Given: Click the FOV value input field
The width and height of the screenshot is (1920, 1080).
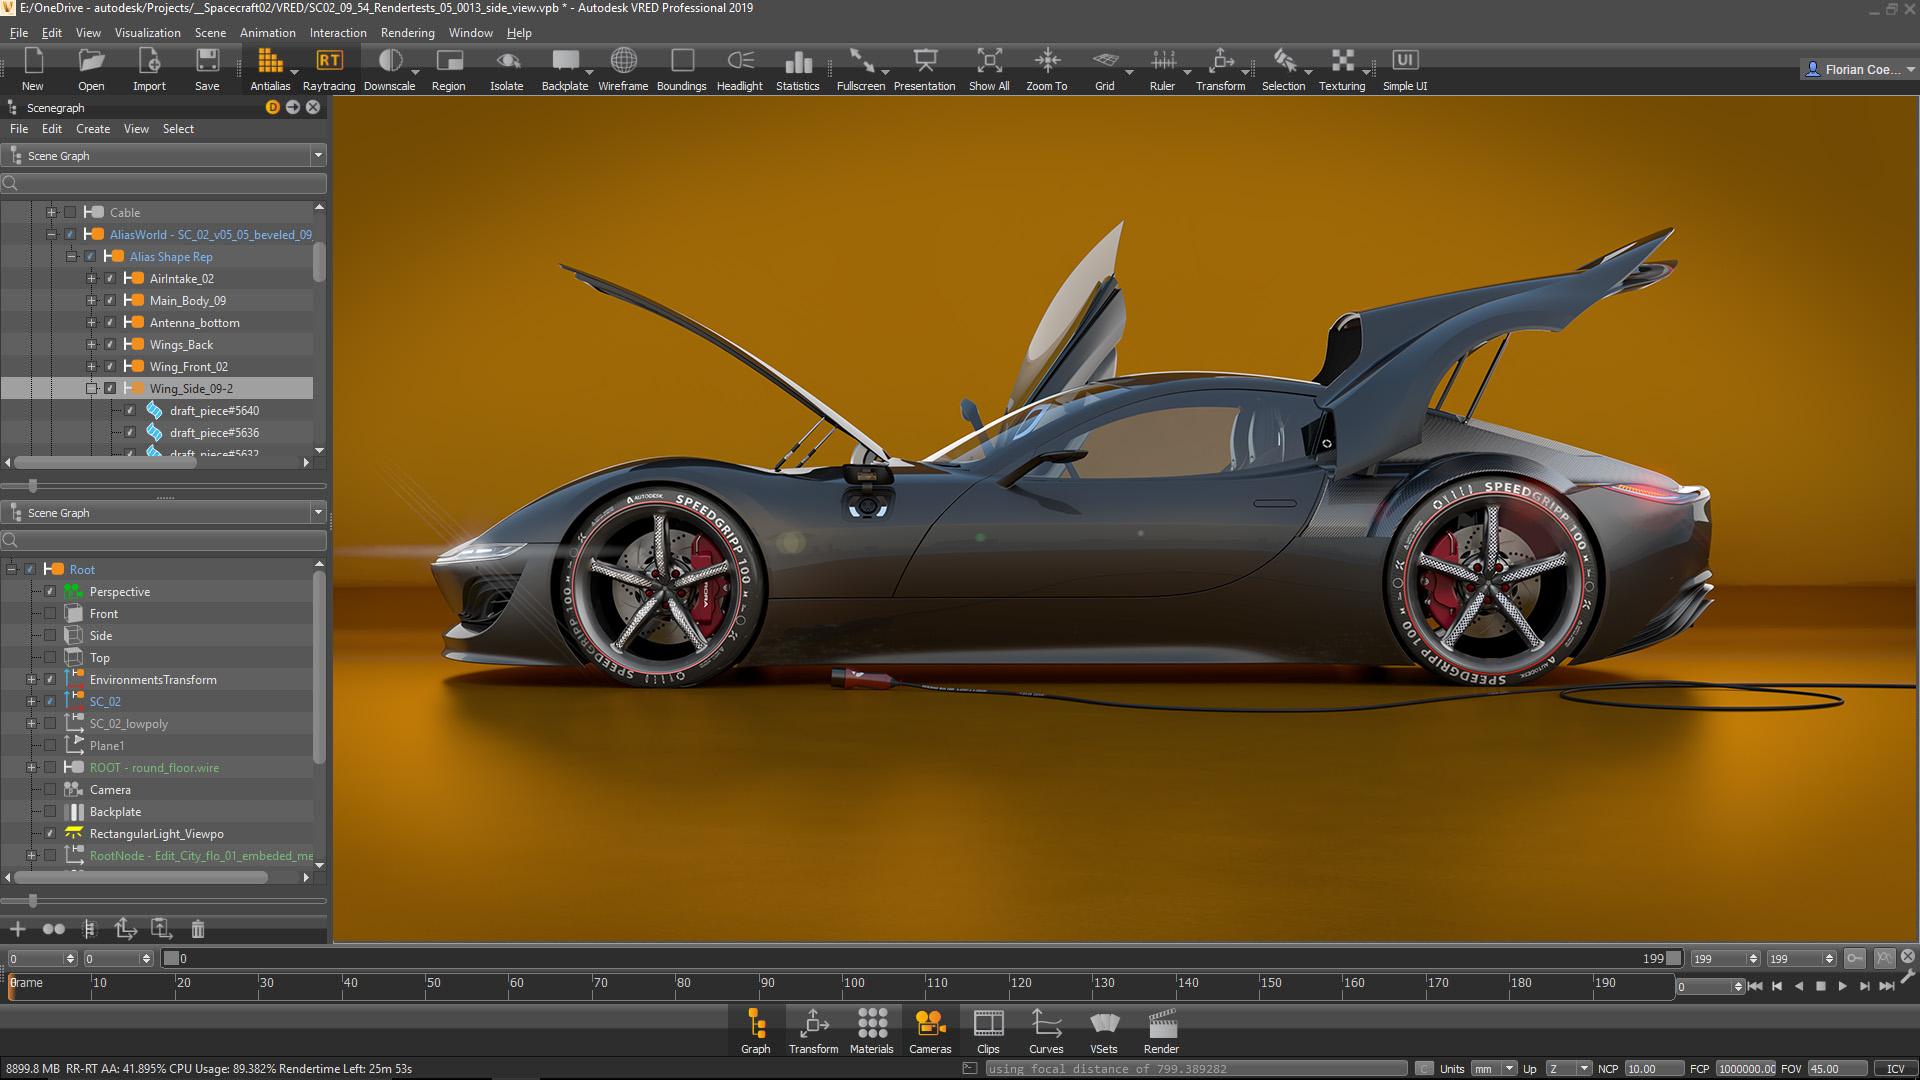Looking at the screenshot, I should tap(1836, 1069).
